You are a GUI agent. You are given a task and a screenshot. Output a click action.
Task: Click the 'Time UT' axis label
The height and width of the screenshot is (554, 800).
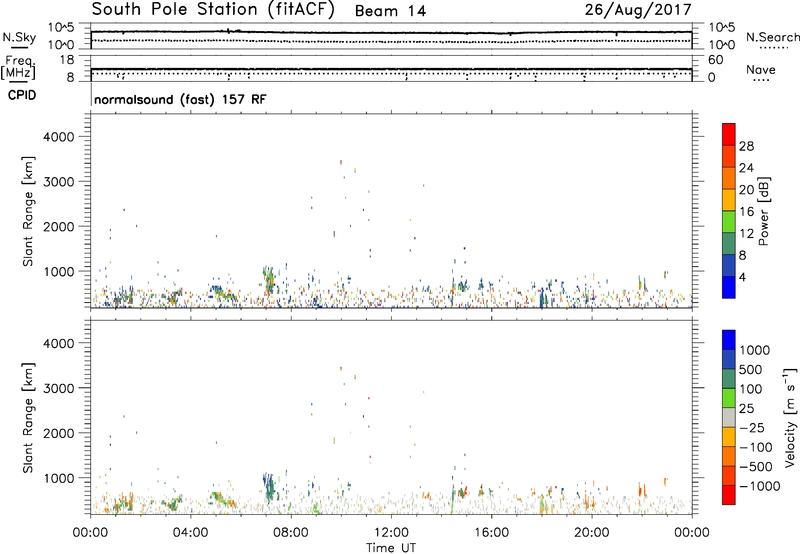point(391,548)
